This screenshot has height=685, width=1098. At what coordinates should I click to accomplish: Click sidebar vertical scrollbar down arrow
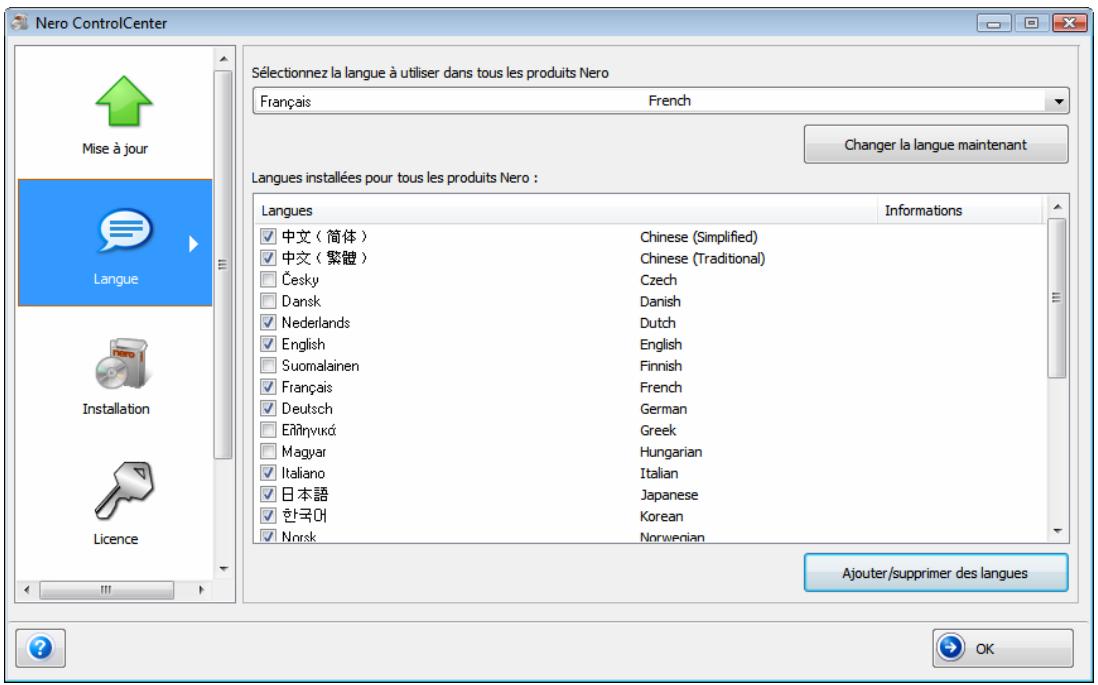click(223, 569)
